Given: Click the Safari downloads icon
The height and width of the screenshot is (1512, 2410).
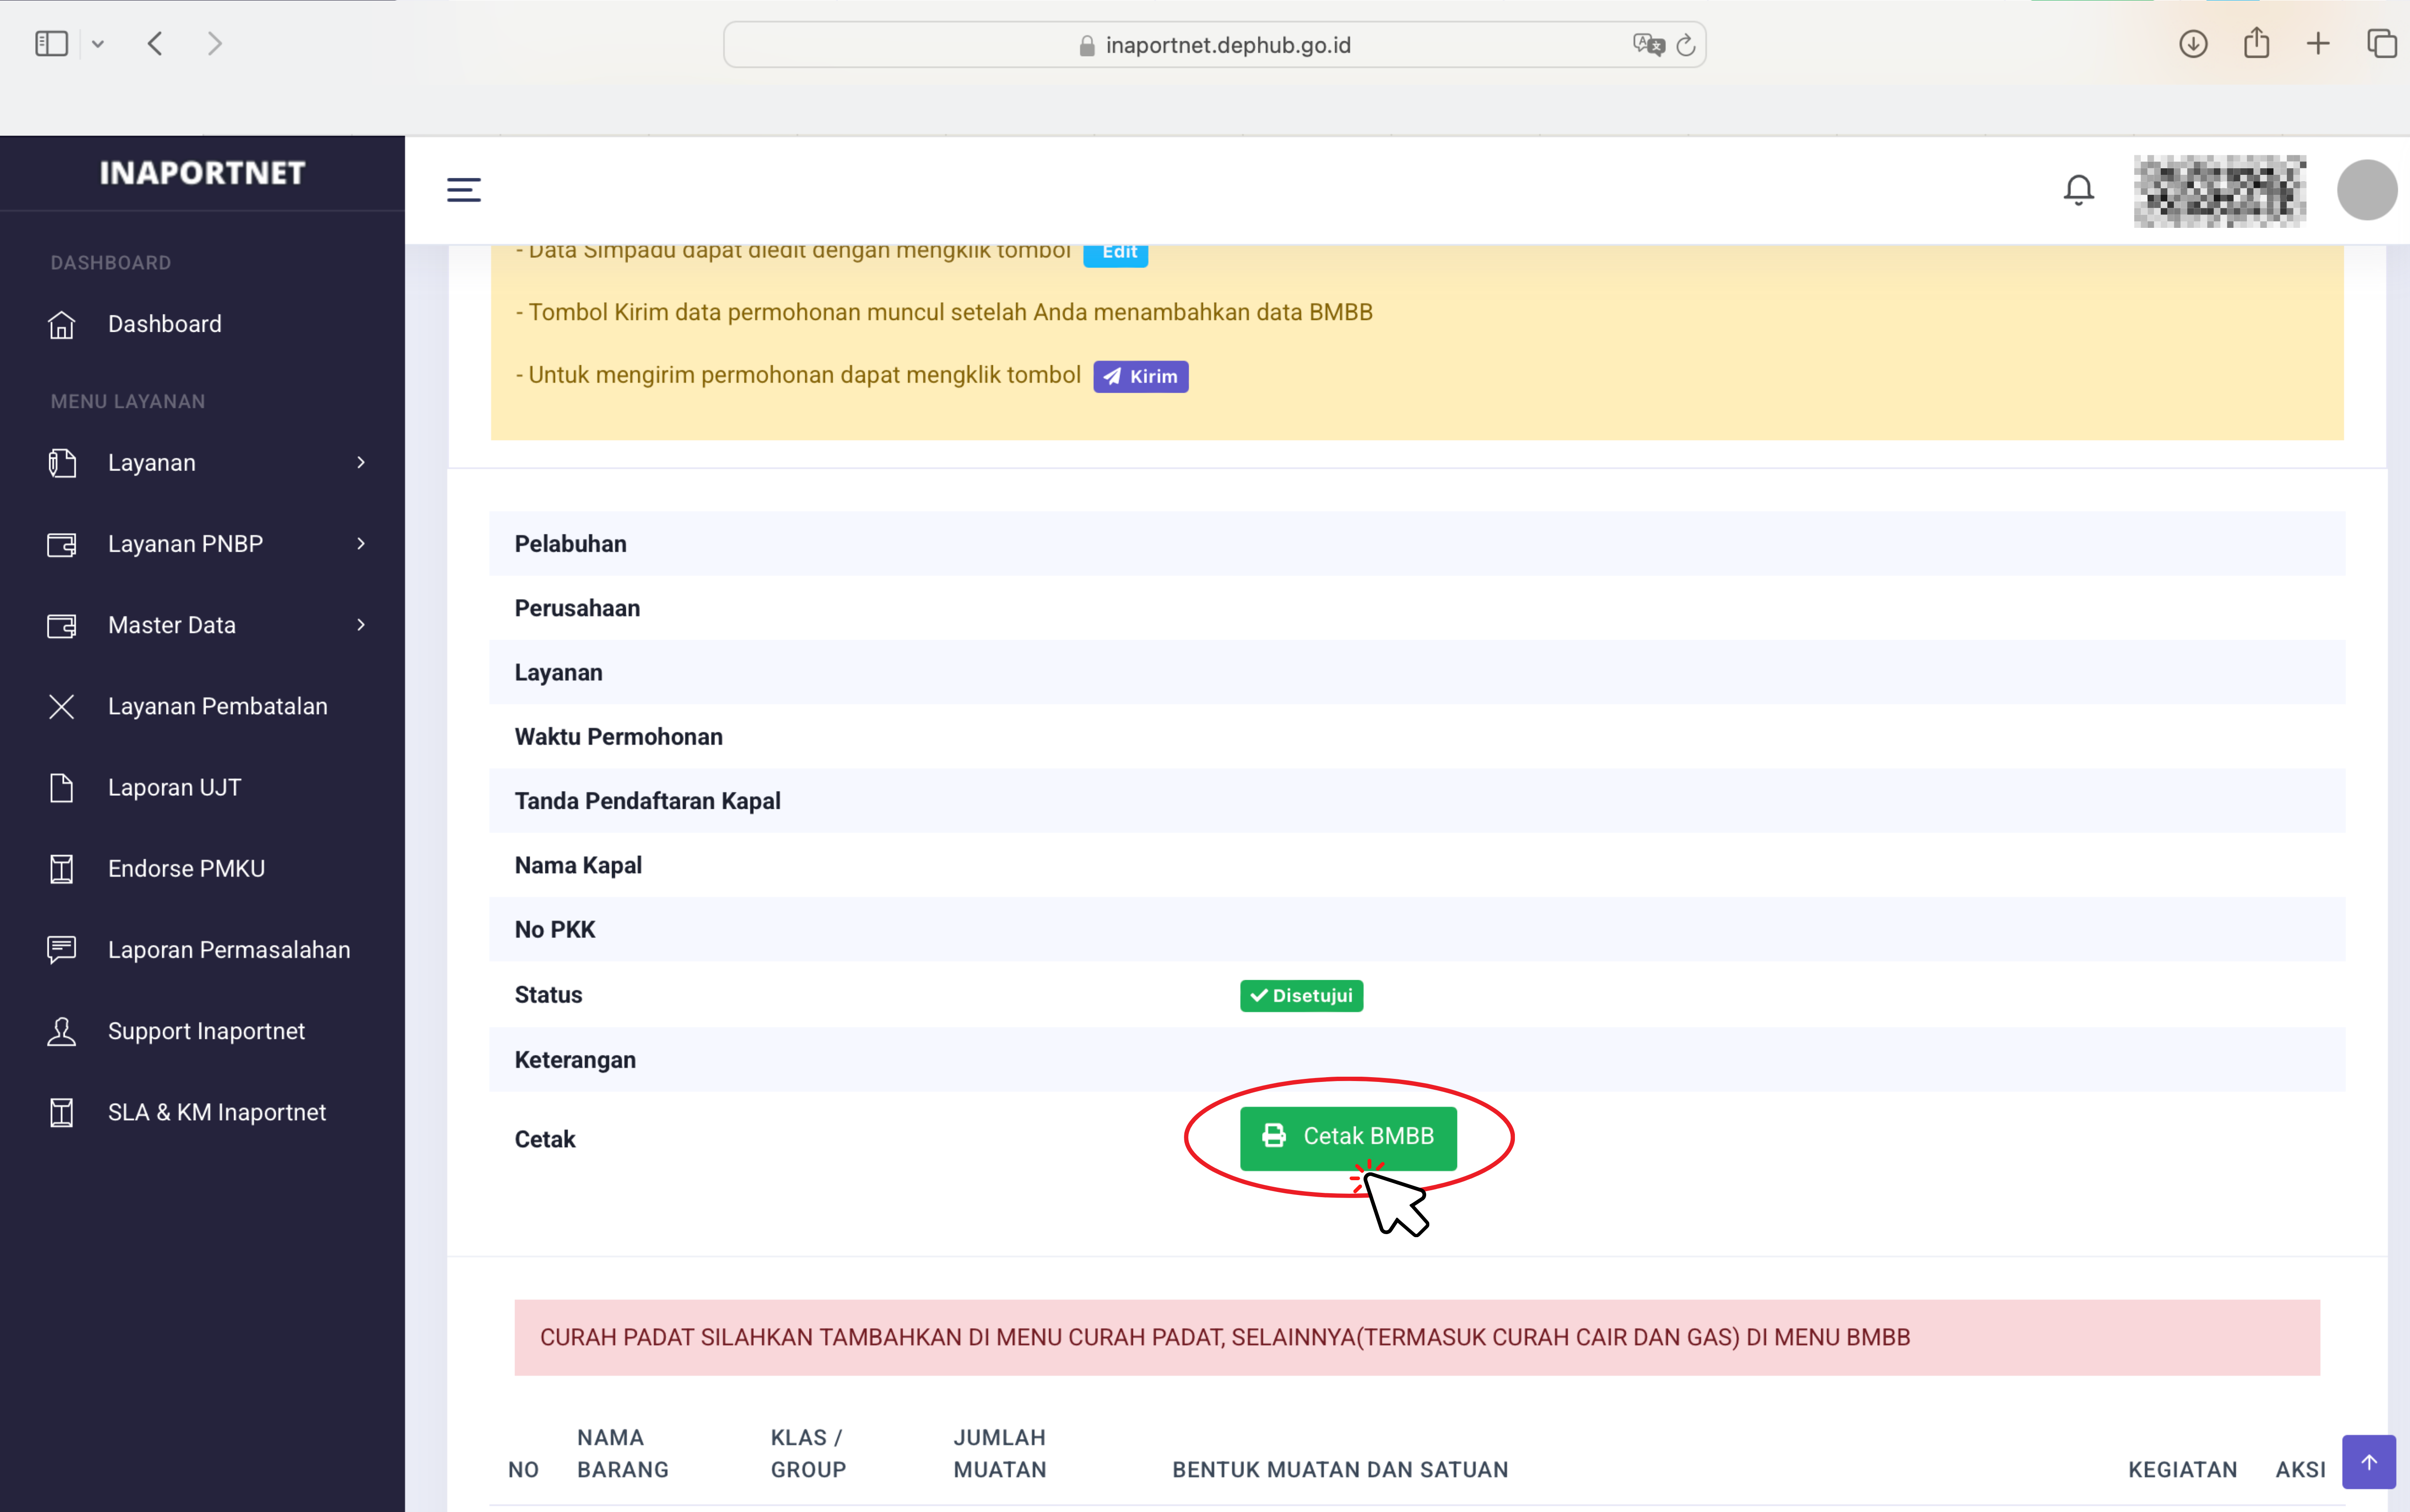Looking at the screenshot, I should (2192, 44).
